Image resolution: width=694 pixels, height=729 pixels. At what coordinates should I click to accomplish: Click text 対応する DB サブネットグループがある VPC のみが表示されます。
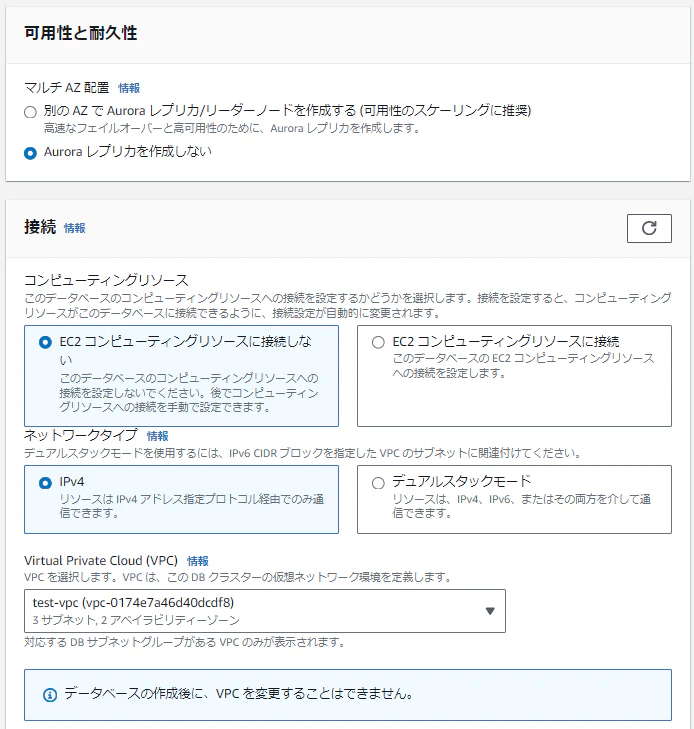tap(185, 642)
